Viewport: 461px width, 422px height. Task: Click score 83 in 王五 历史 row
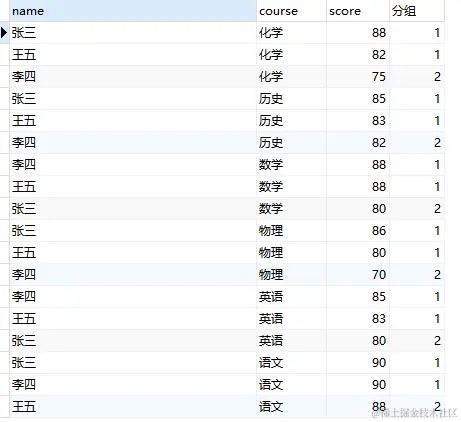358,121
